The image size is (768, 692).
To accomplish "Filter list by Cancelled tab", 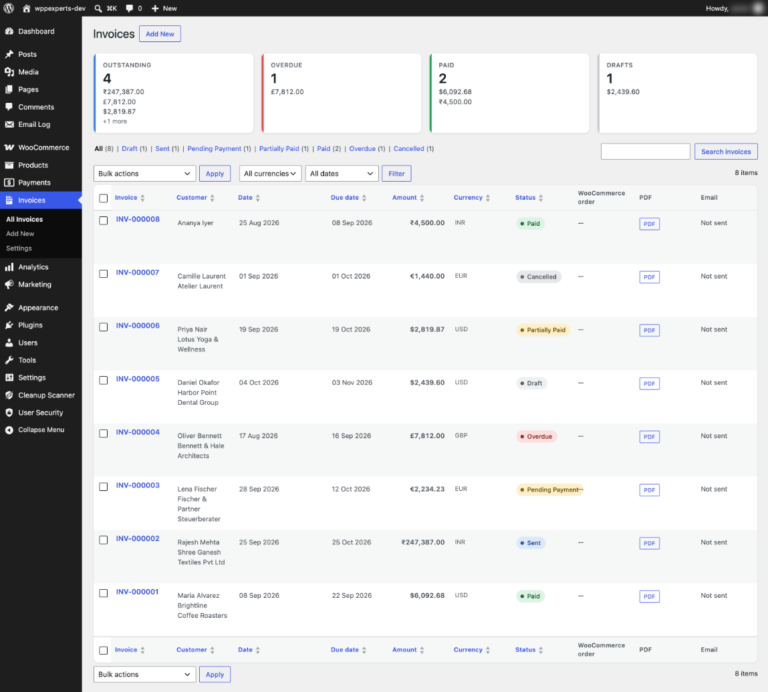I will (408, 149).
